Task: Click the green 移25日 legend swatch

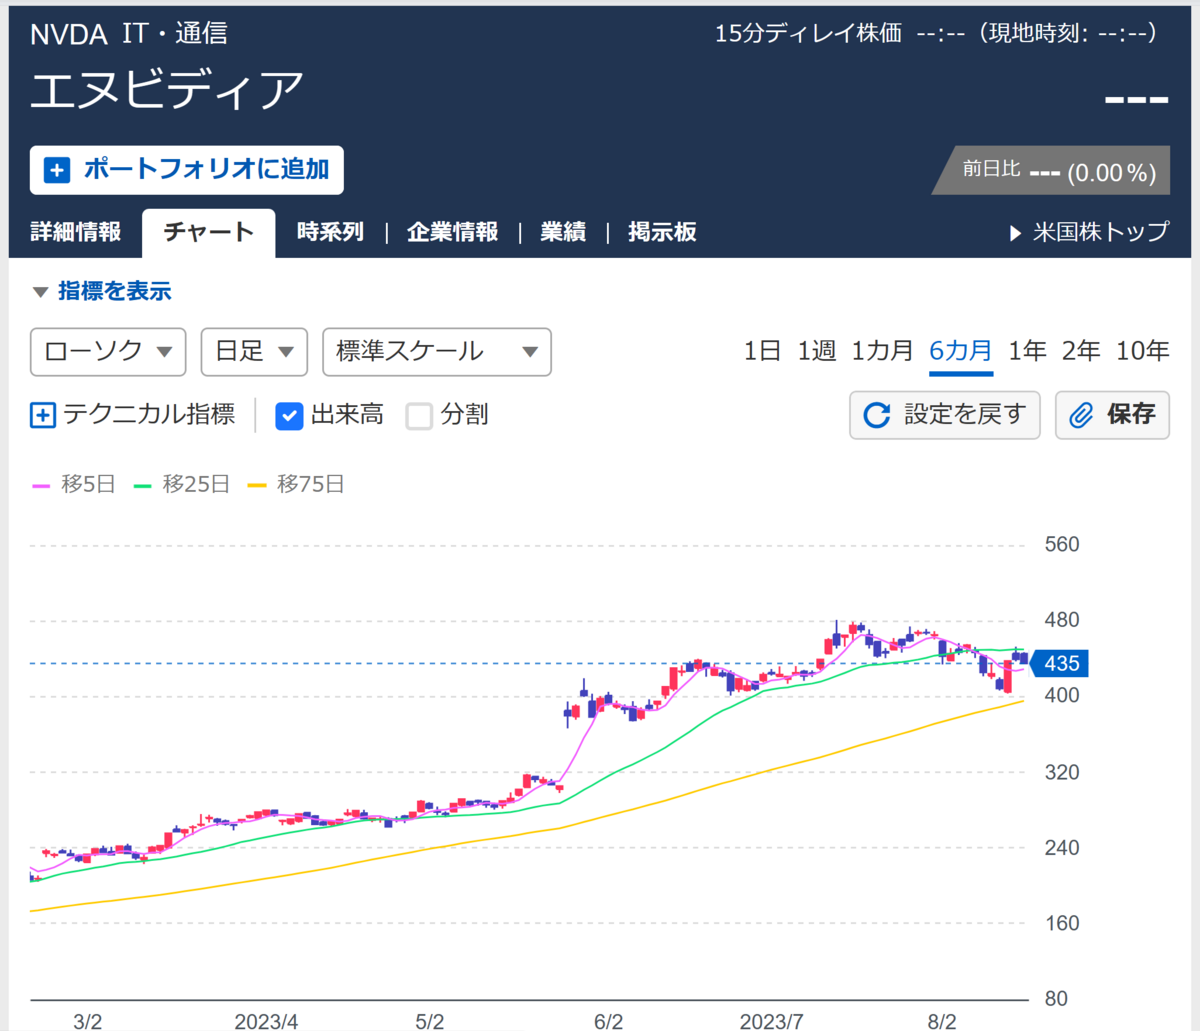Action: (x=142, y=486)
